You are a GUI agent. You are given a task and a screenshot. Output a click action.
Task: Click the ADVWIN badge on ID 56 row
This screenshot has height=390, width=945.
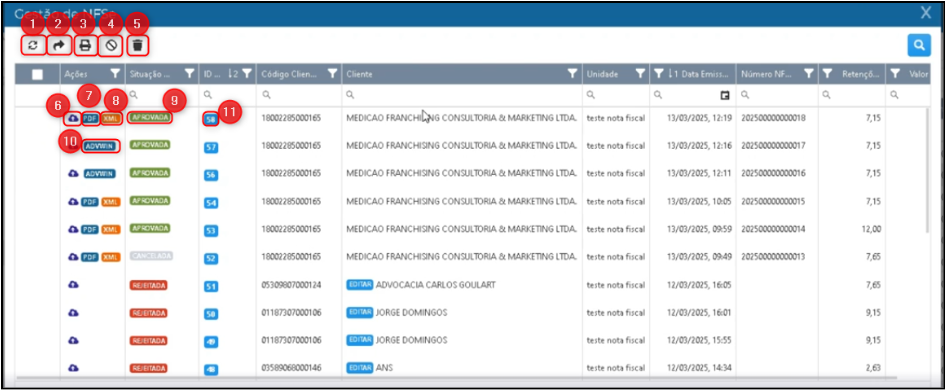pos(99,174)
